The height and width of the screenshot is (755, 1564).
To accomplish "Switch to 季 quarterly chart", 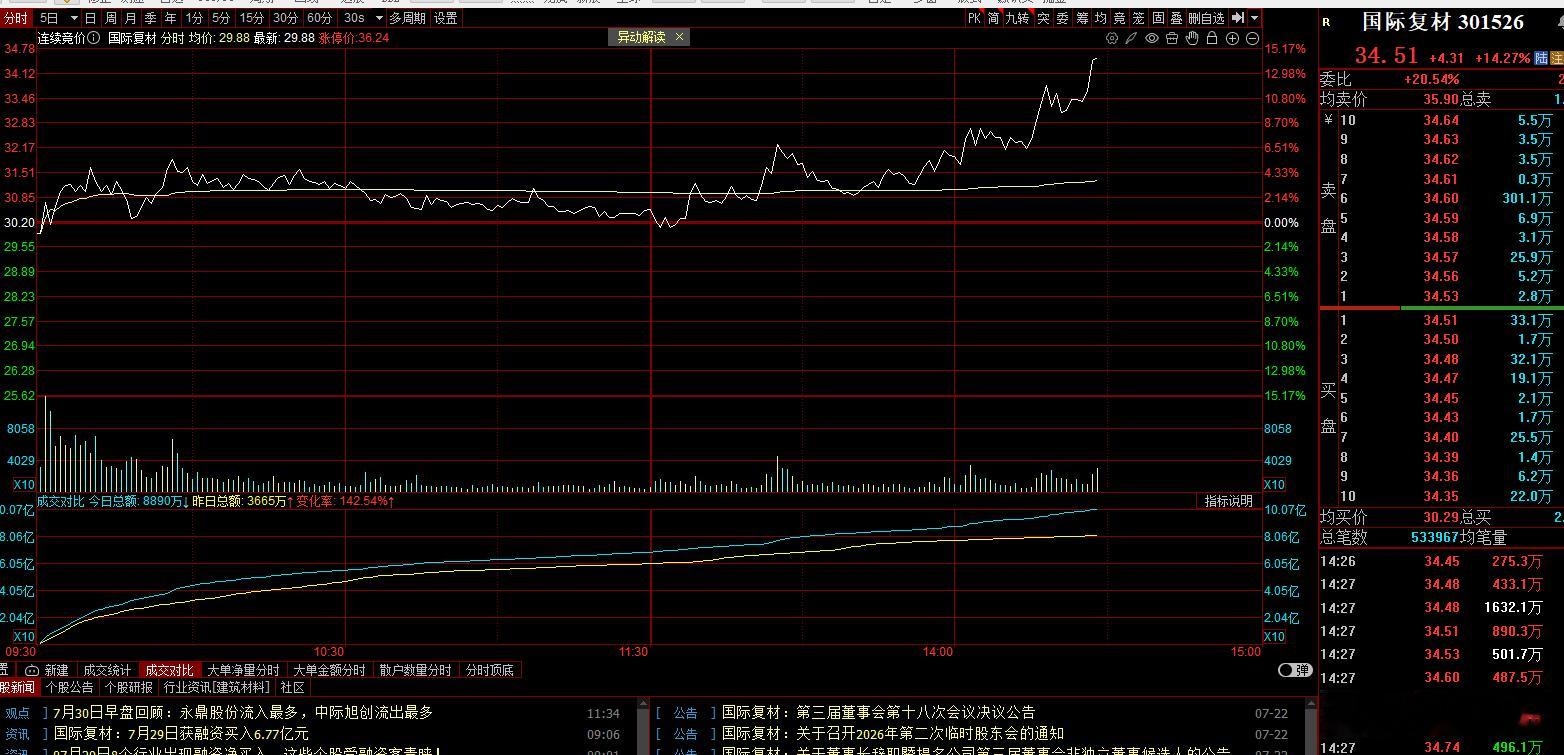I will [151, 18].
